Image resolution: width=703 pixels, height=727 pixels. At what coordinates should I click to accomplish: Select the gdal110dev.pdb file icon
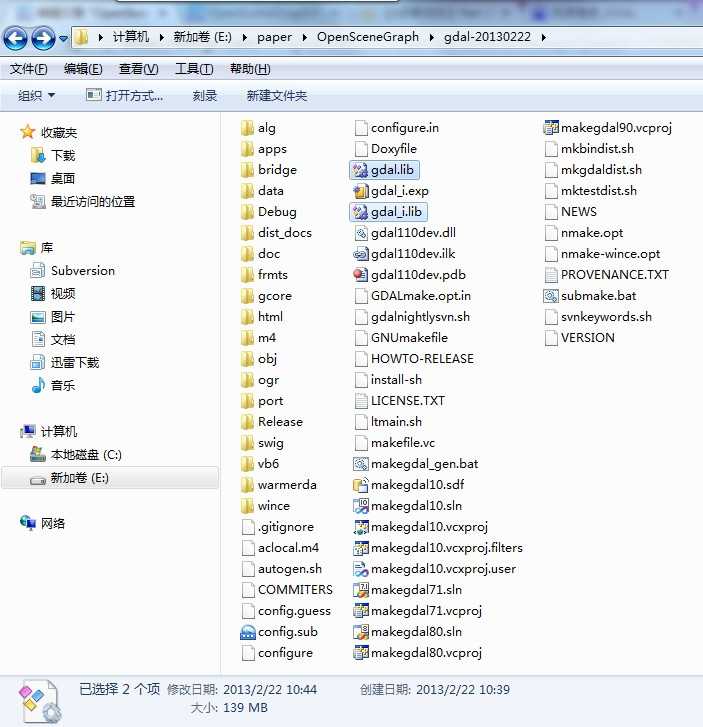coord(361,275)
